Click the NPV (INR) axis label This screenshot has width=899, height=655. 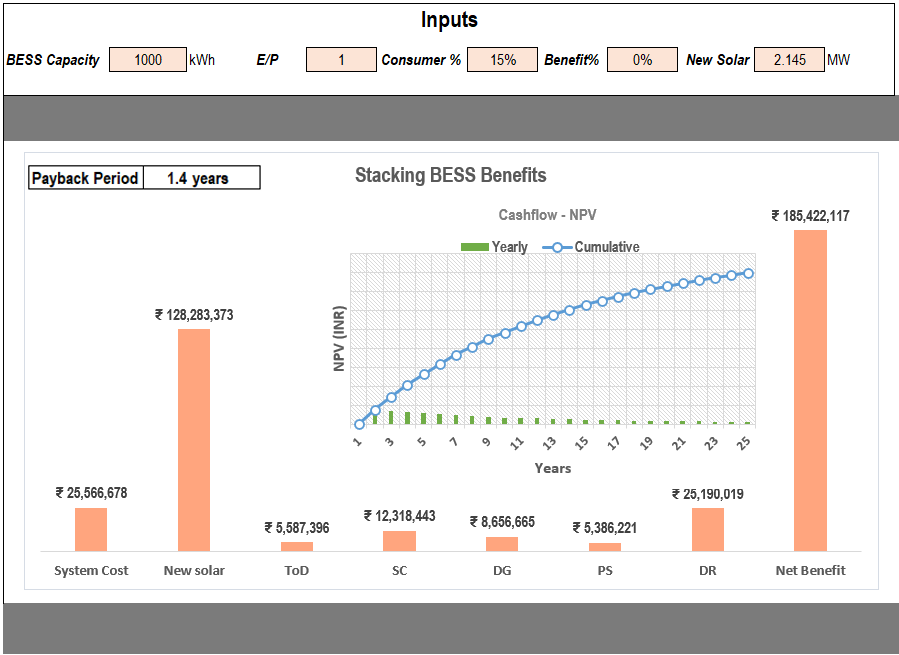[339, 340]
